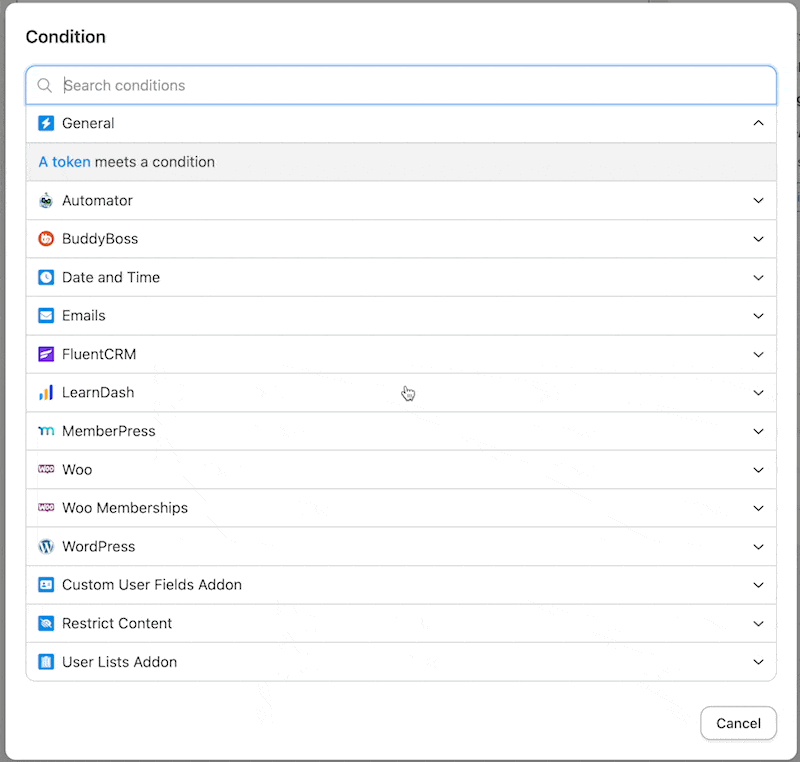Expand the Restrict Content section
This screenshot has height=762, width=800.
pyautogui.click(x=758, y=623)
